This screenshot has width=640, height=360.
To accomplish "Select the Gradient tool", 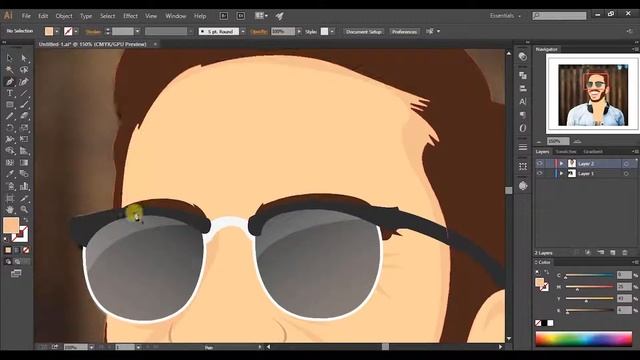I will point(24,162).
